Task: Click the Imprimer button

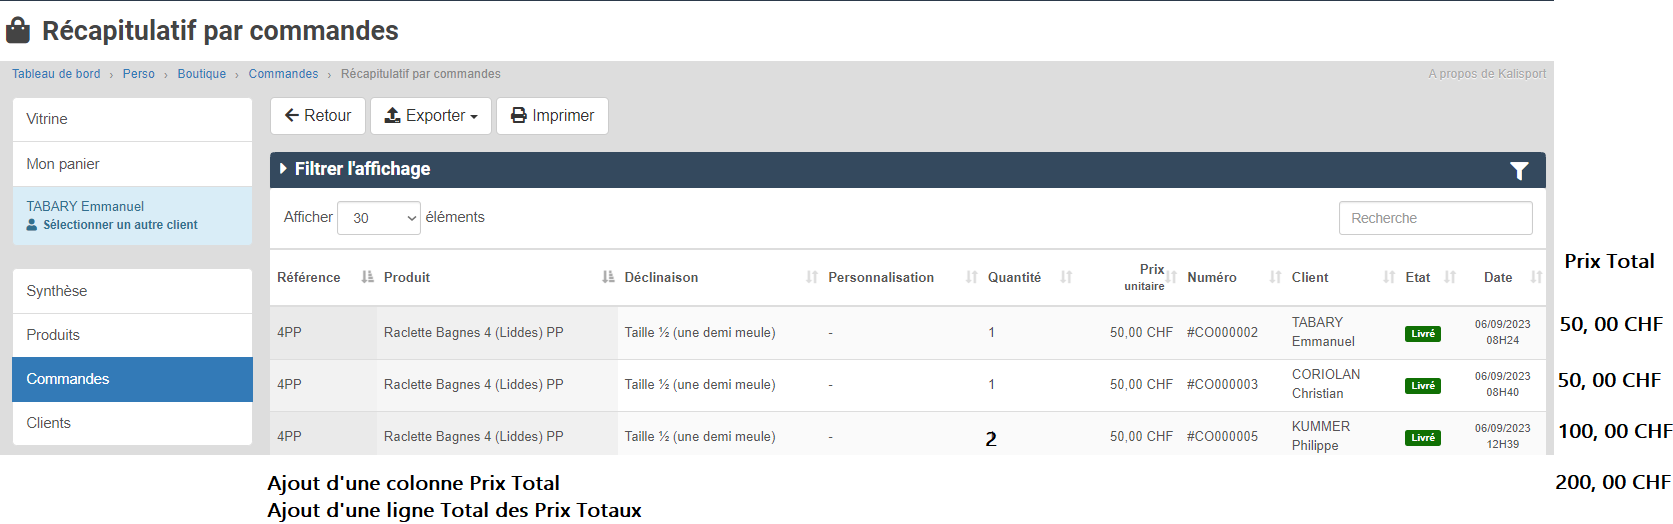Action: [552, 116]
